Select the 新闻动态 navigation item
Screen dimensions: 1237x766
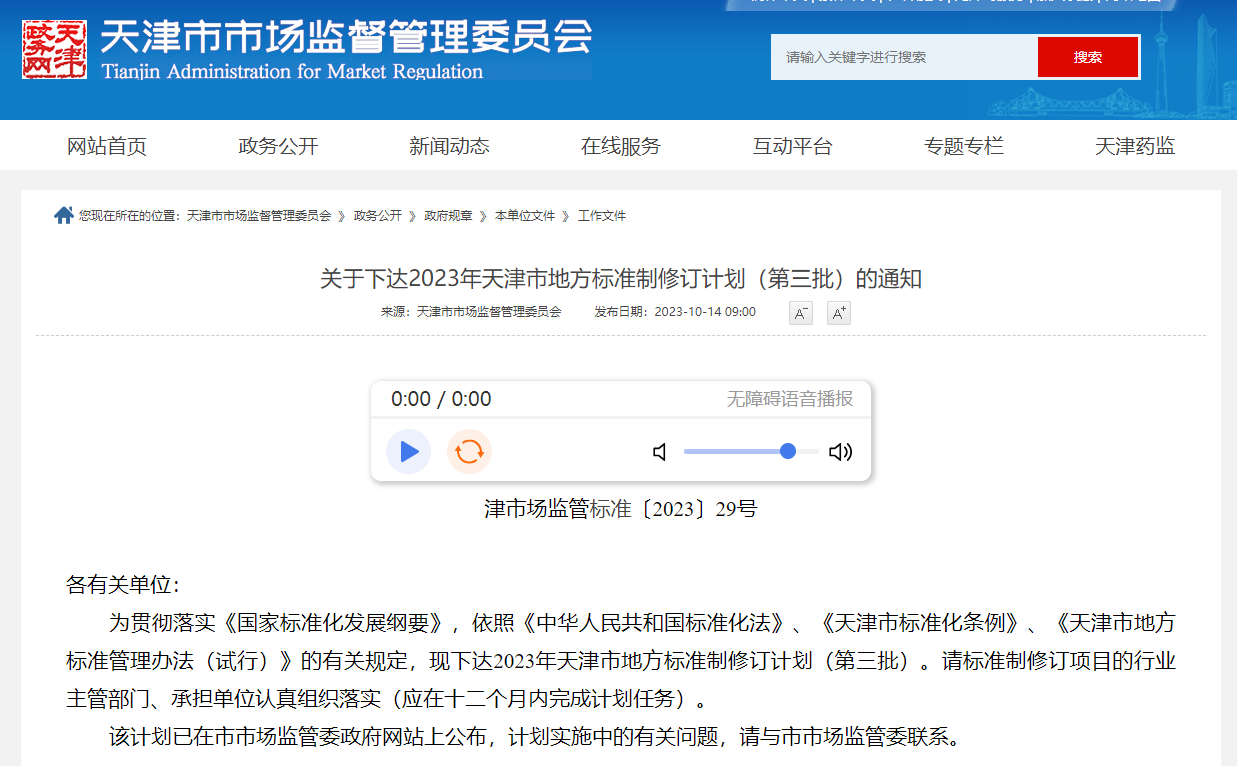coord(449,147)
